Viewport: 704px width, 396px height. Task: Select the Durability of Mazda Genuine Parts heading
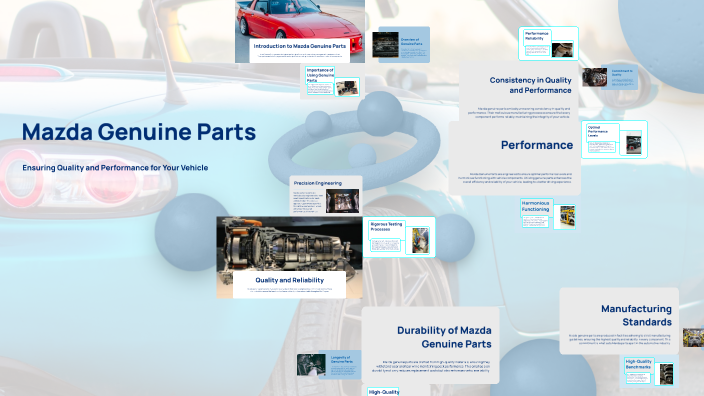click(x=444, y=337)
